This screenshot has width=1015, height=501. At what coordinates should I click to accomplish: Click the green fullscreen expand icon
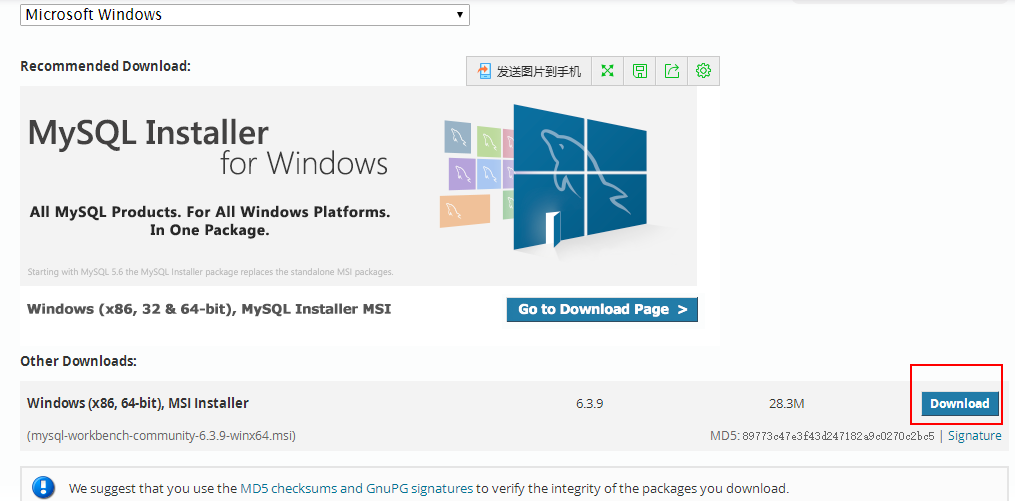607,71
